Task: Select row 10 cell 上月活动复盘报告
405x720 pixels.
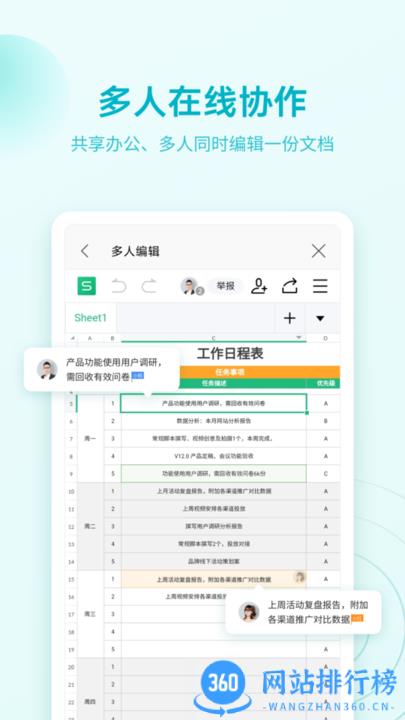Action: tap(214, 491)
